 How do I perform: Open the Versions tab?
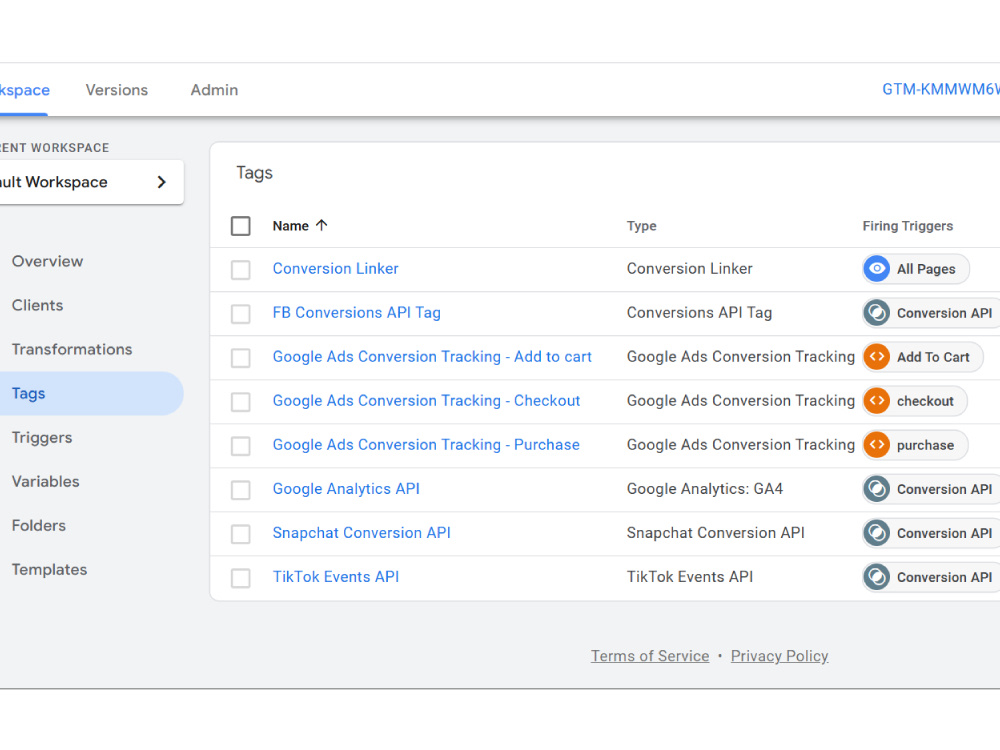[117, 90]
